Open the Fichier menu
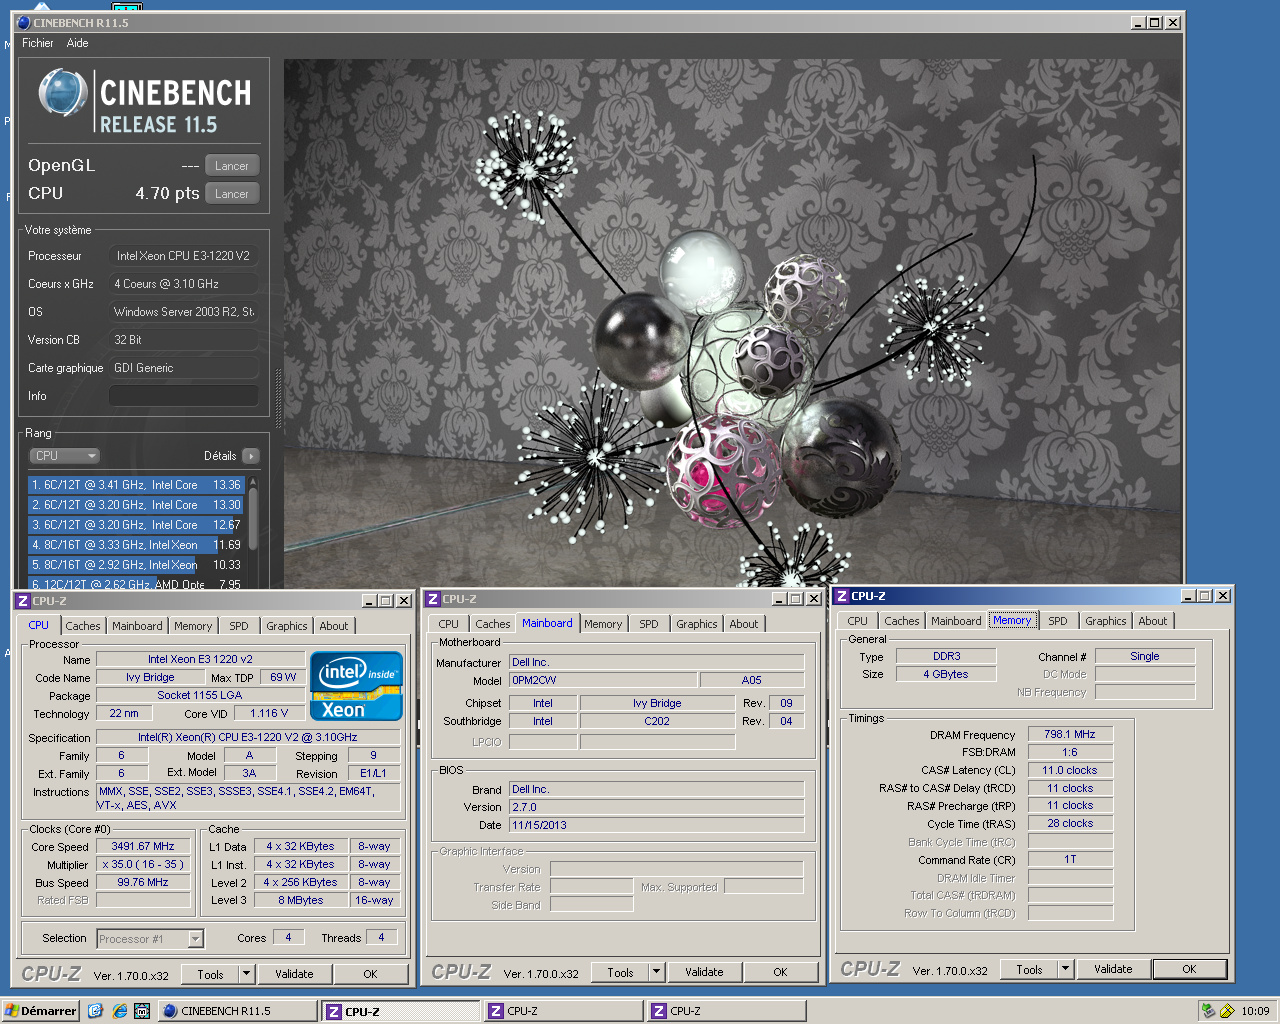 click(38, 43)
